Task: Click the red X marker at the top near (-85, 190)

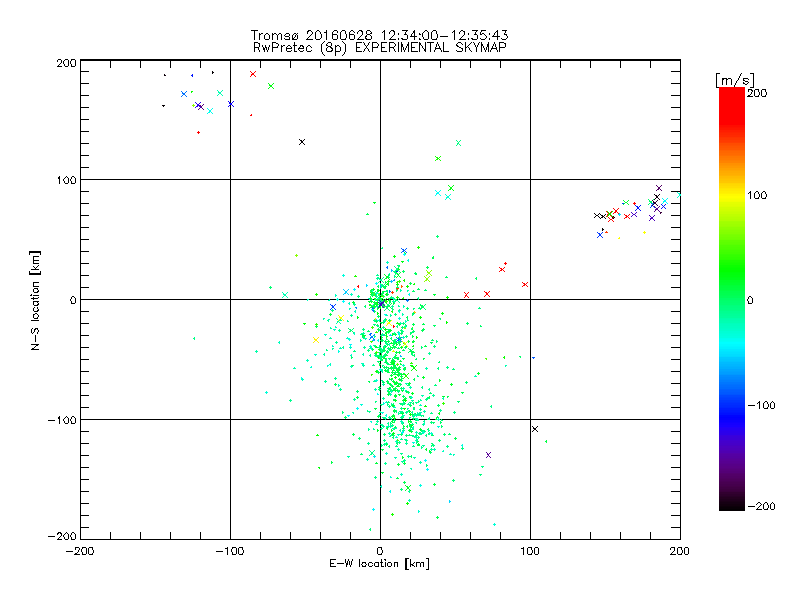Action: [x=253, y=74]
